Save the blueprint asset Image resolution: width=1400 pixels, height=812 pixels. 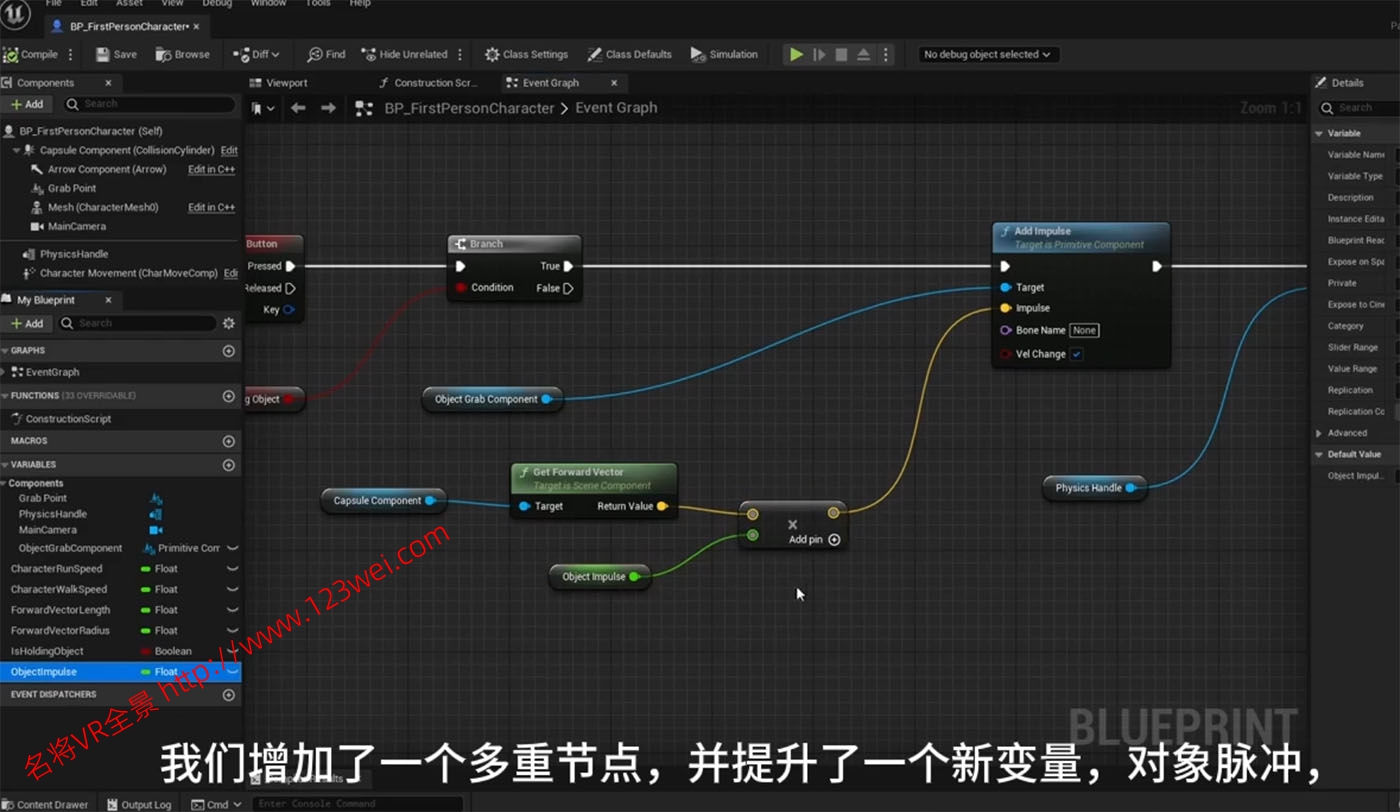(117, 55)
